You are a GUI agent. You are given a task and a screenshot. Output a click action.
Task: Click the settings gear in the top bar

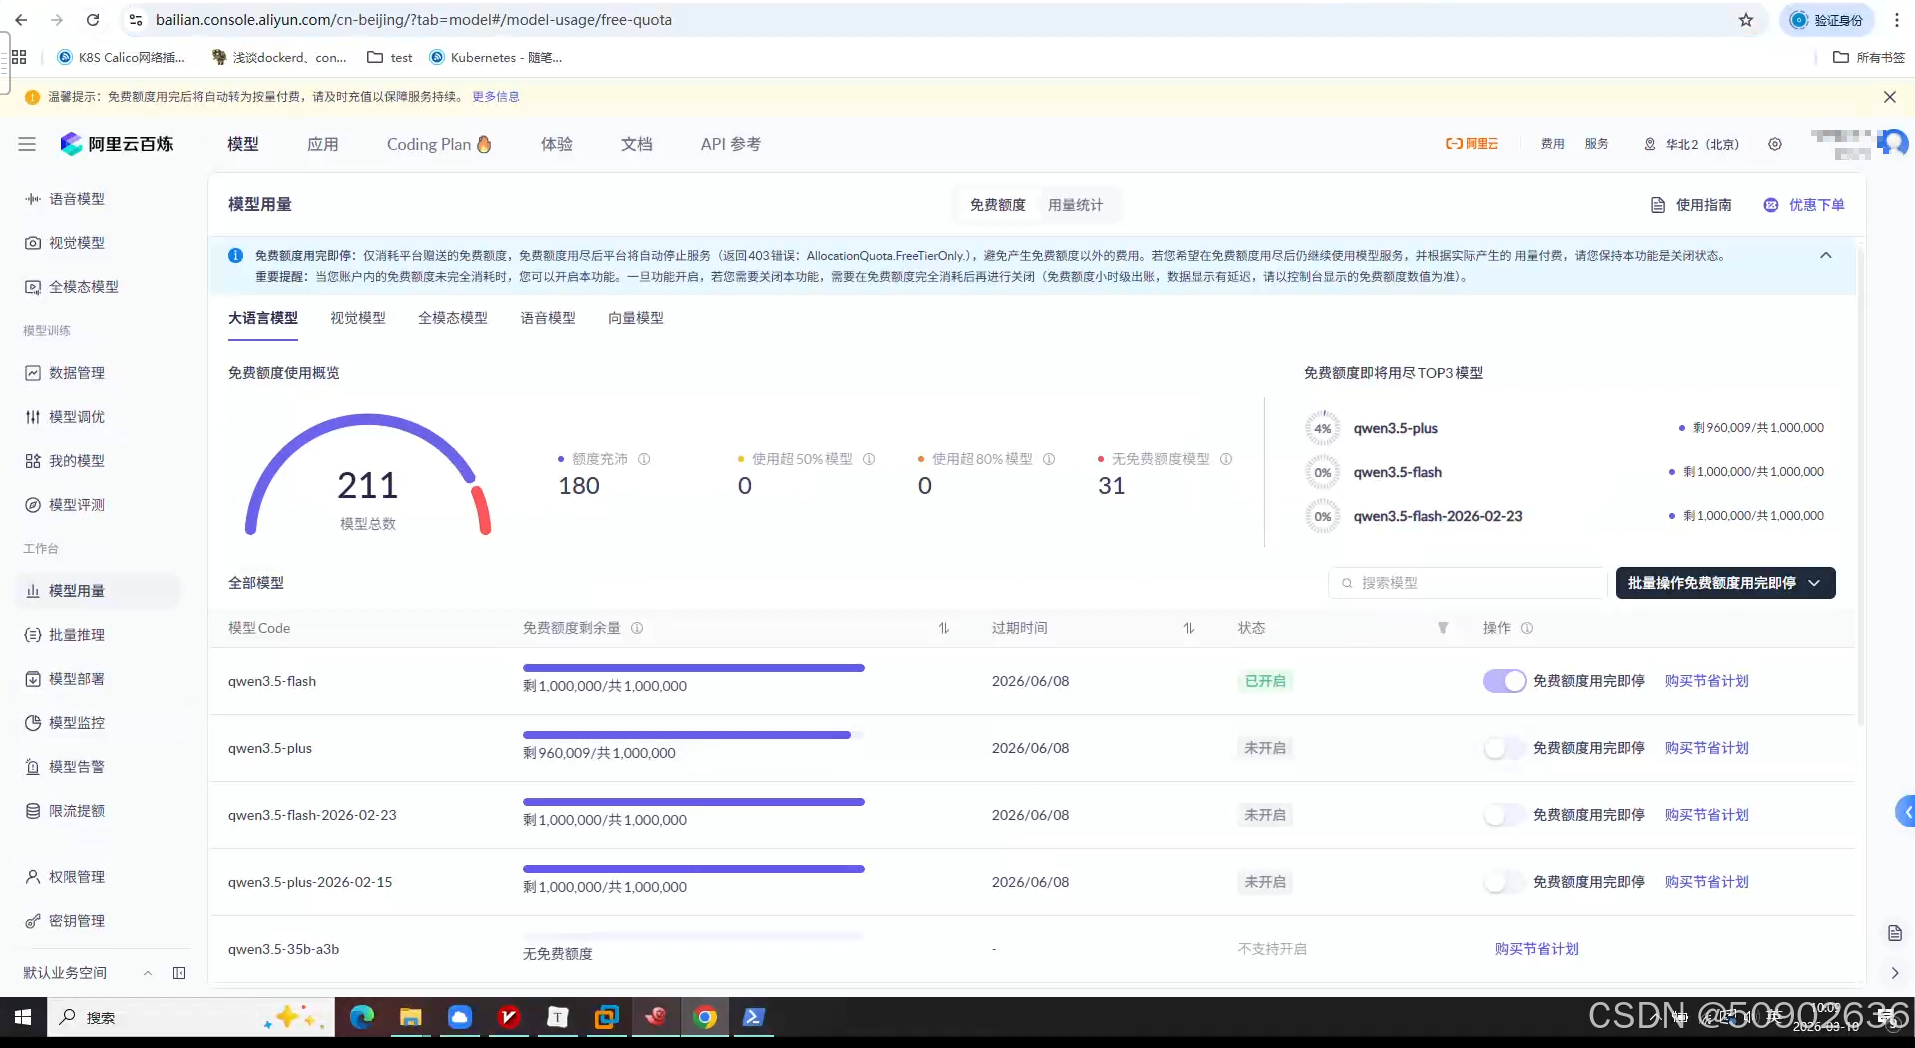(x=1775, y=144)
